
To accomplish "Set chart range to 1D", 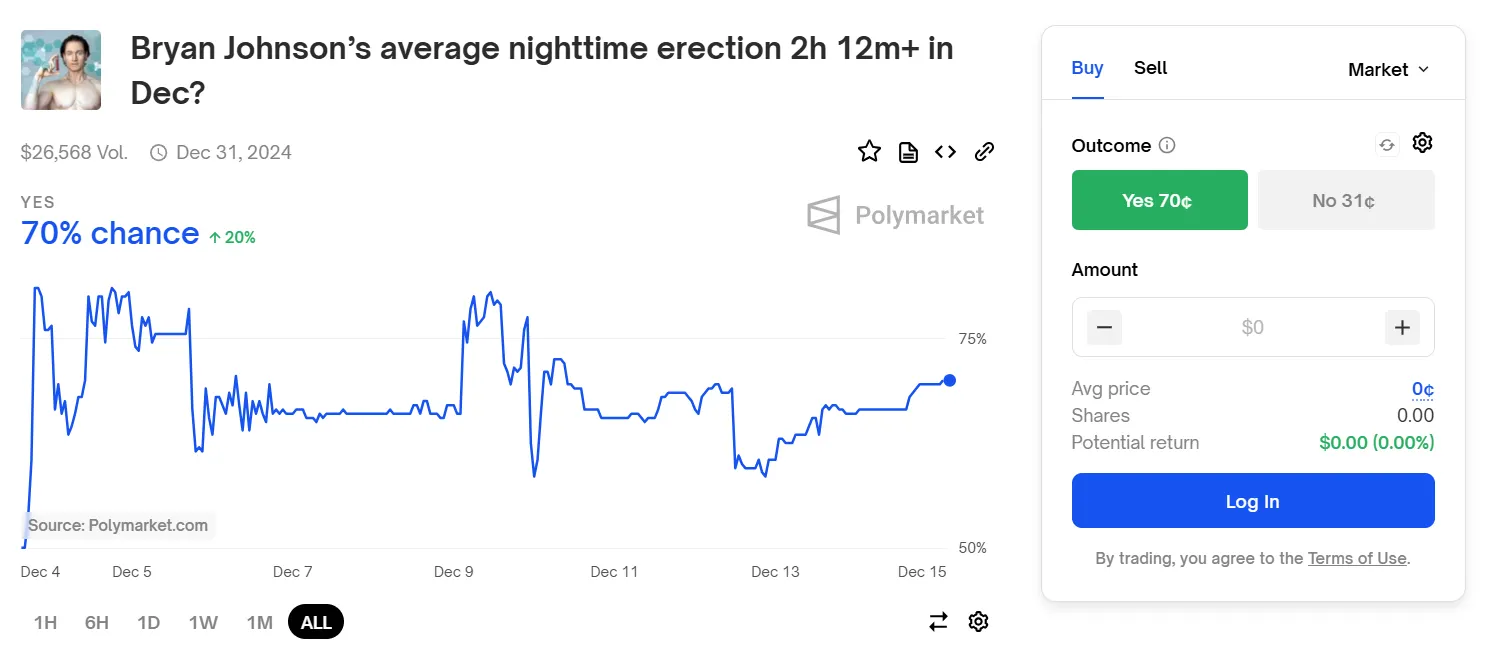I will click(x=148, y=622).
